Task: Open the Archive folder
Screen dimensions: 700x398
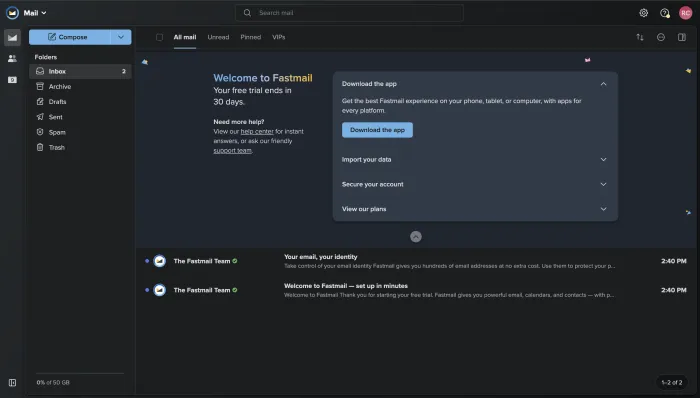Action: (80, 87)
